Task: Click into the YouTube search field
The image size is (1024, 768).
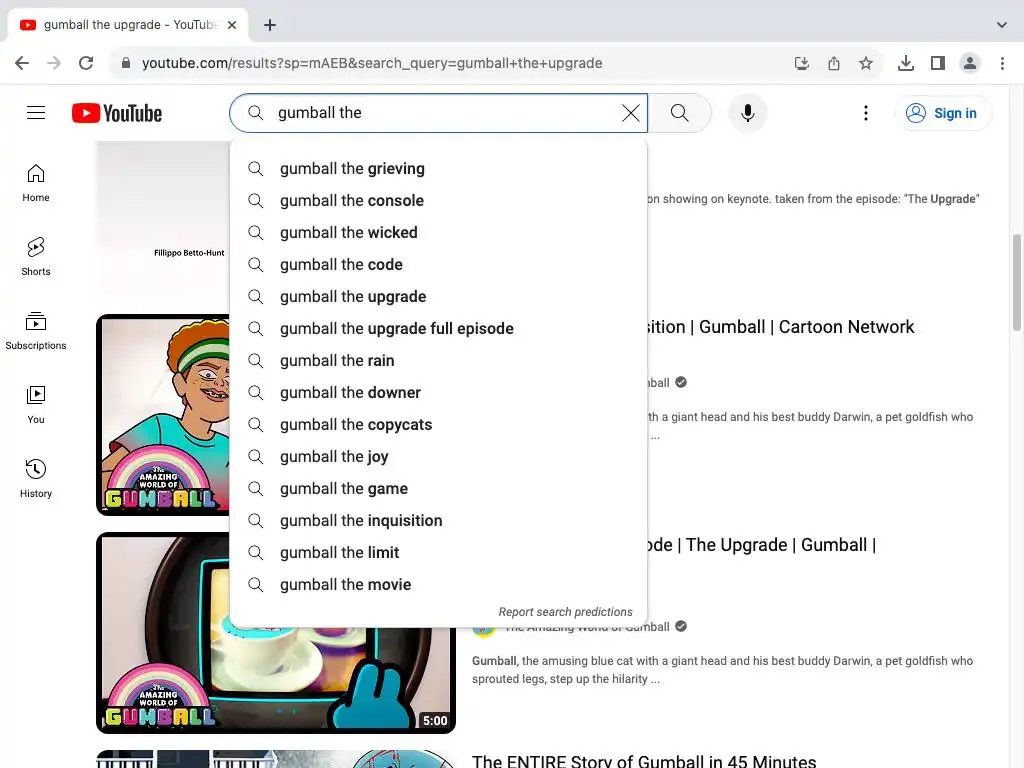Action: coord(438,113)
